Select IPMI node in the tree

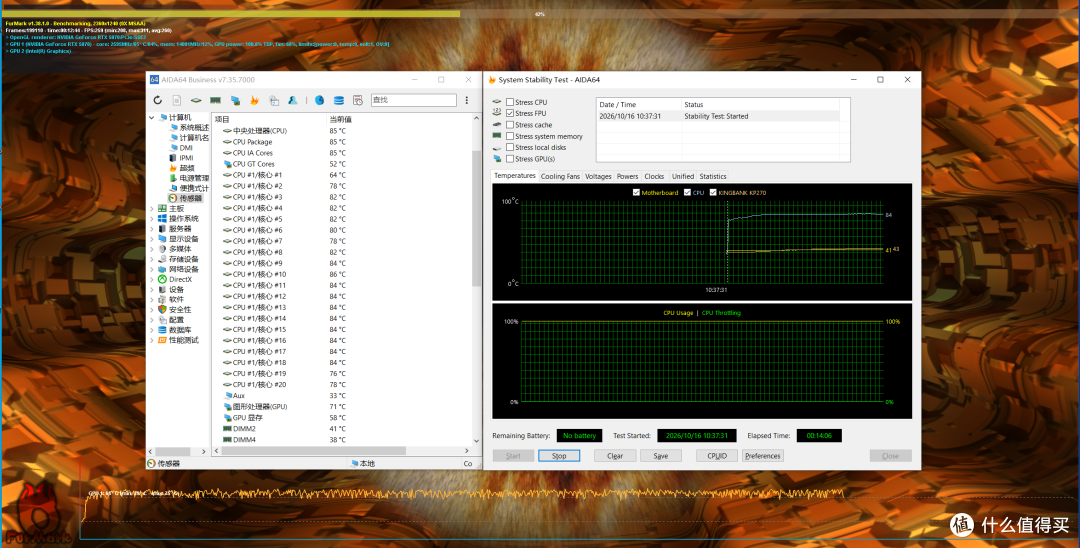pos(180,158)
